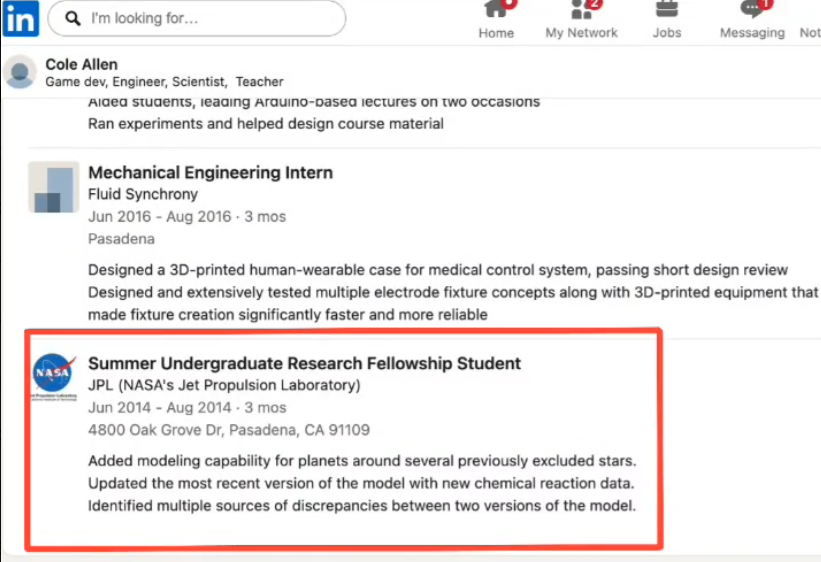Open JPL (NASA's Jet Propulsion Laboratory) link
821x562 pixels.
pos(224,385)
